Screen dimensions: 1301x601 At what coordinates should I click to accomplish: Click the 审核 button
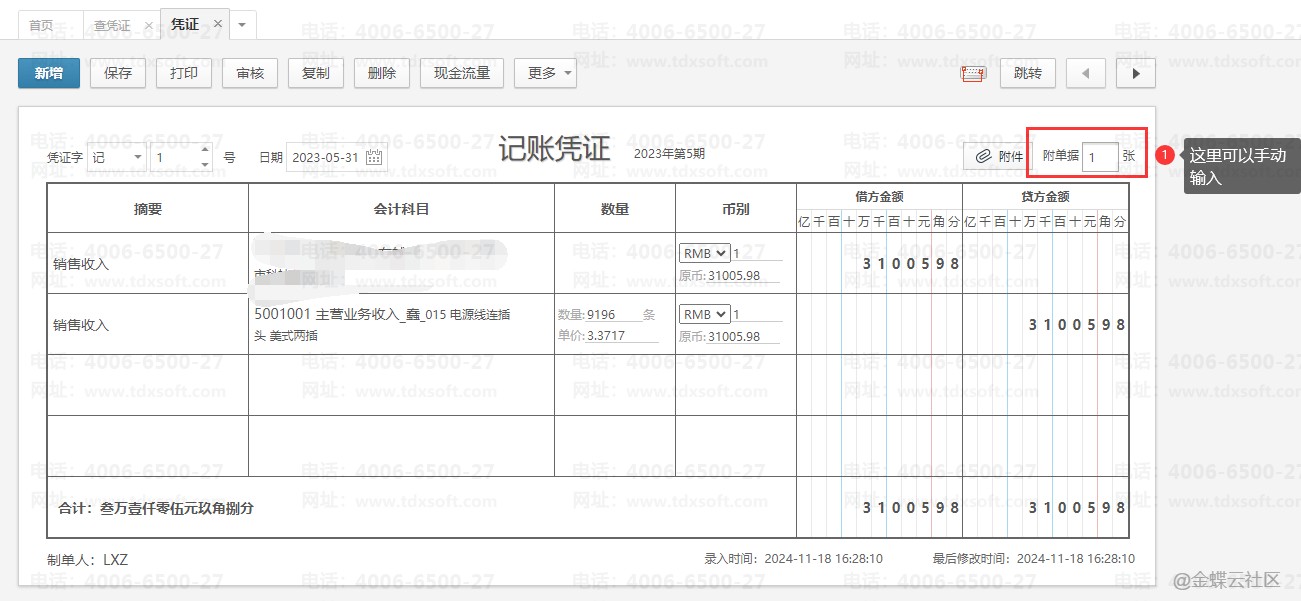click(250, 73)
